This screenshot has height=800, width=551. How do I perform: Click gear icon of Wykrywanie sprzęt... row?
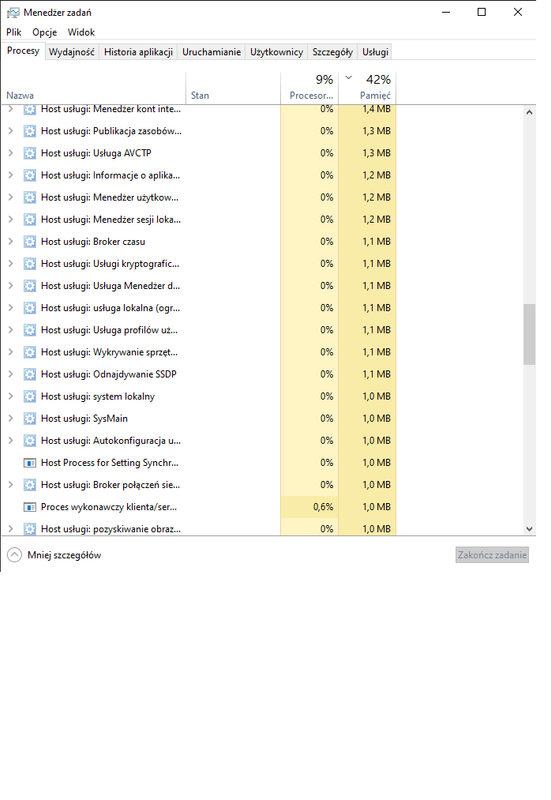point(30,352)
